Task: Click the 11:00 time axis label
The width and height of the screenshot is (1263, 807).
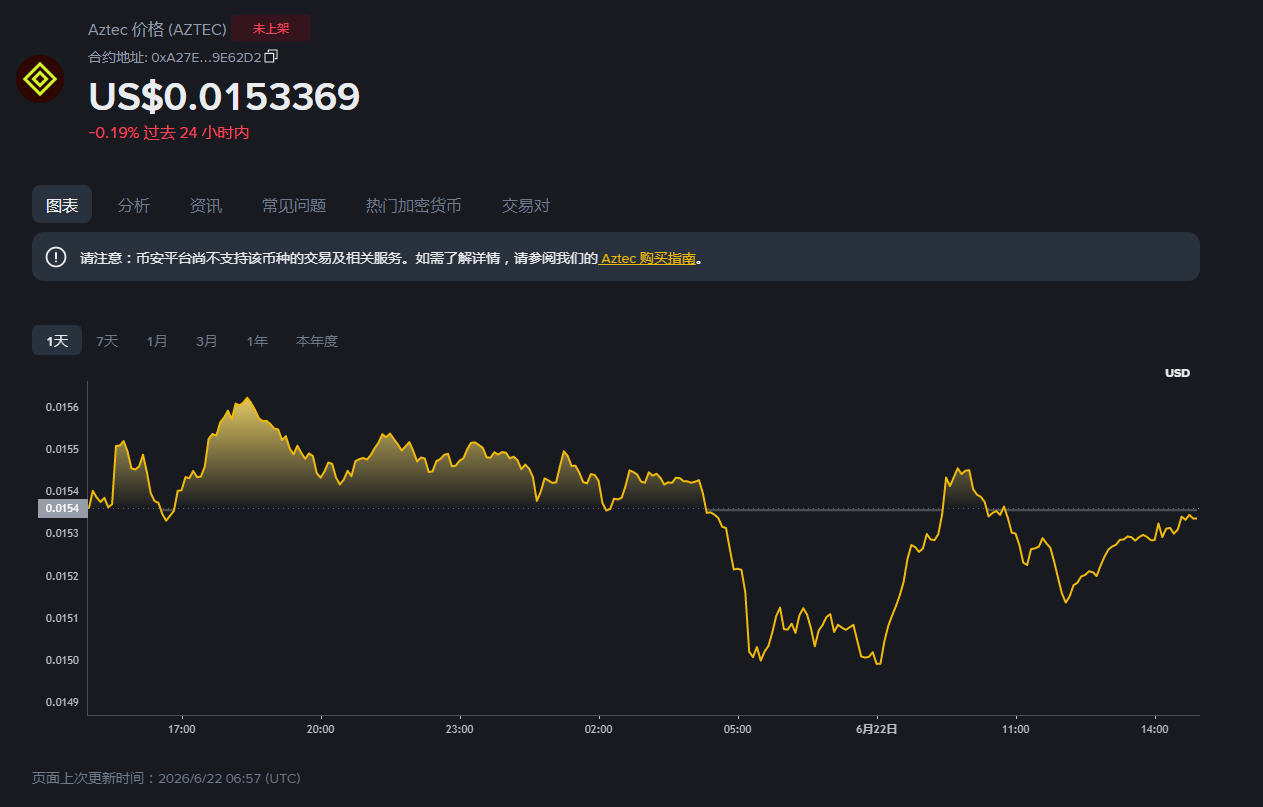Action: click(x=1016, y=730)
